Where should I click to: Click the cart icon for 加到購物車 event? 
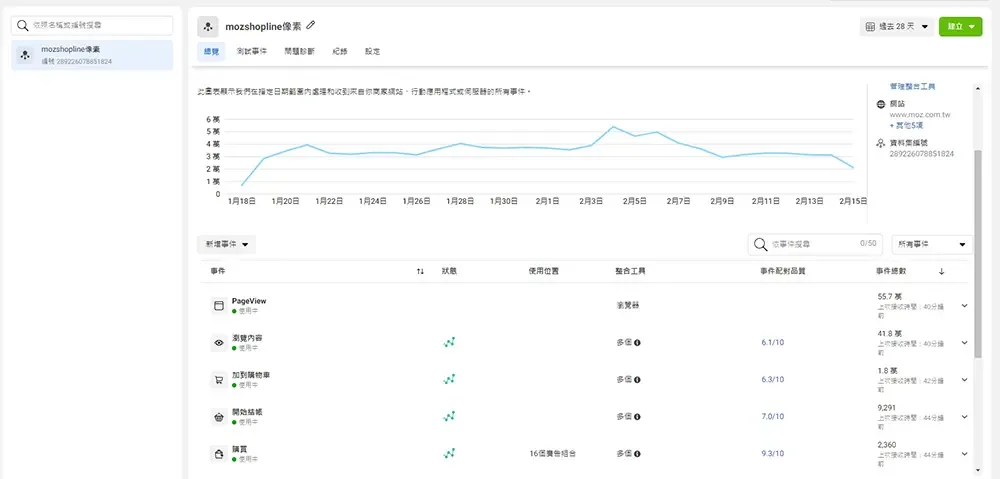click(219, 380)
